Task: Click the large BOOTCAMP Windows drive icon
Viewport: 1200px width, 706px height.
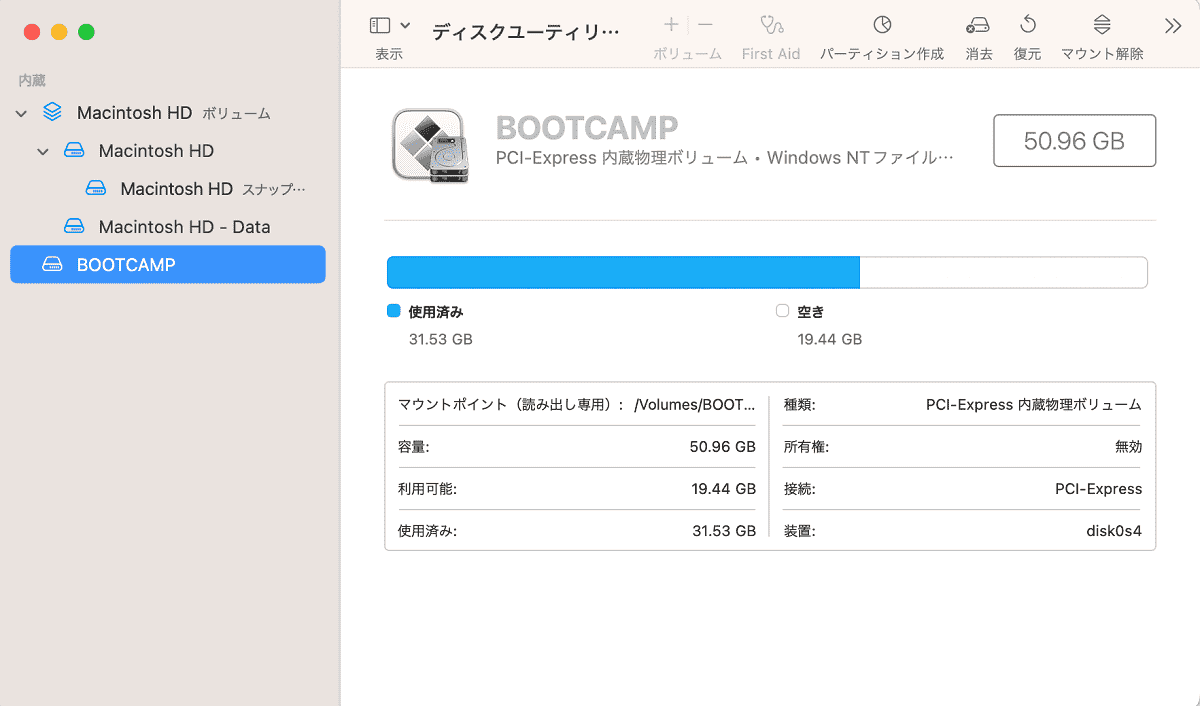Action: click(430, 144)
